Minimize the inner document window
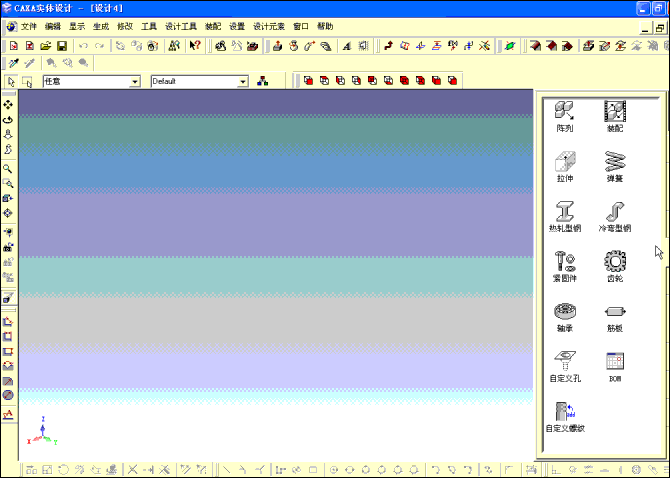The width and height of the screenshot is (670, 478). [645, 28]
